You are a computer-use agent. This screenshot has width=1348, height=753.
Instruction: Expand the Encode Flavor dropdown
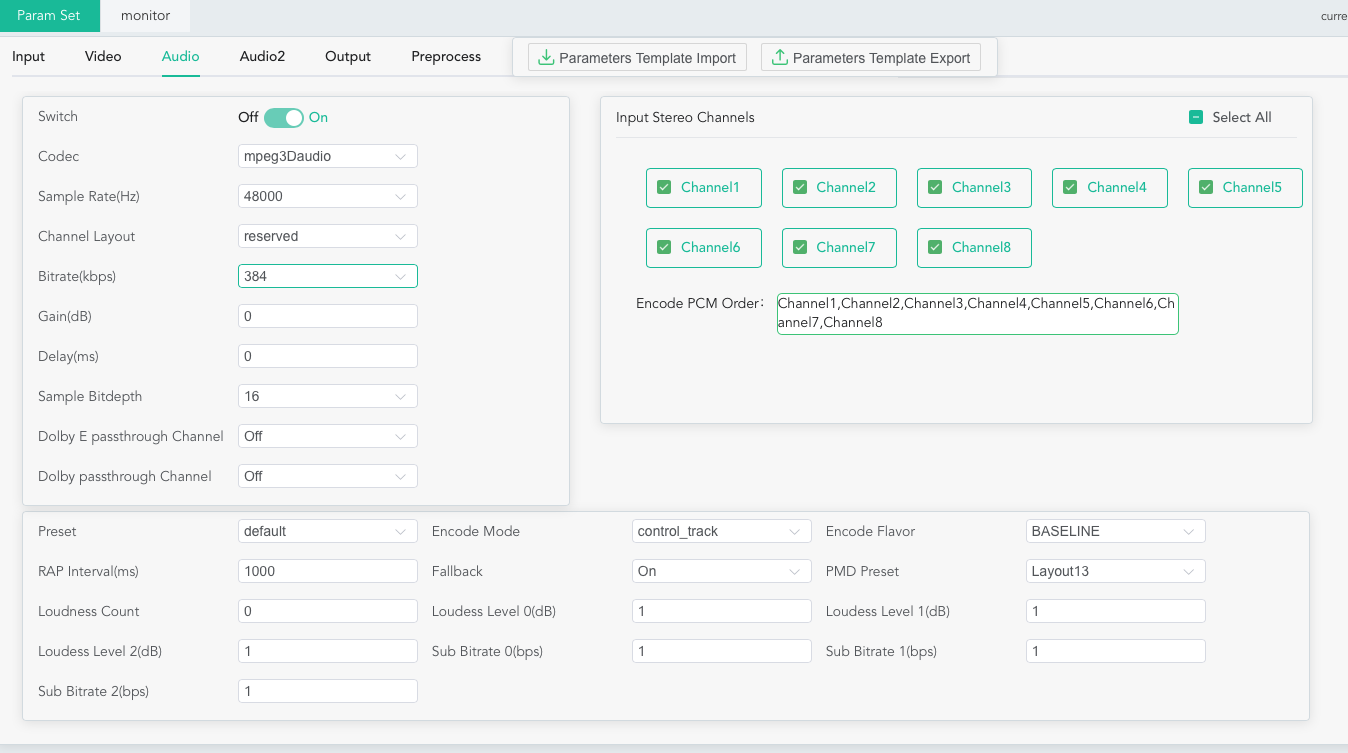point(1116,531)
